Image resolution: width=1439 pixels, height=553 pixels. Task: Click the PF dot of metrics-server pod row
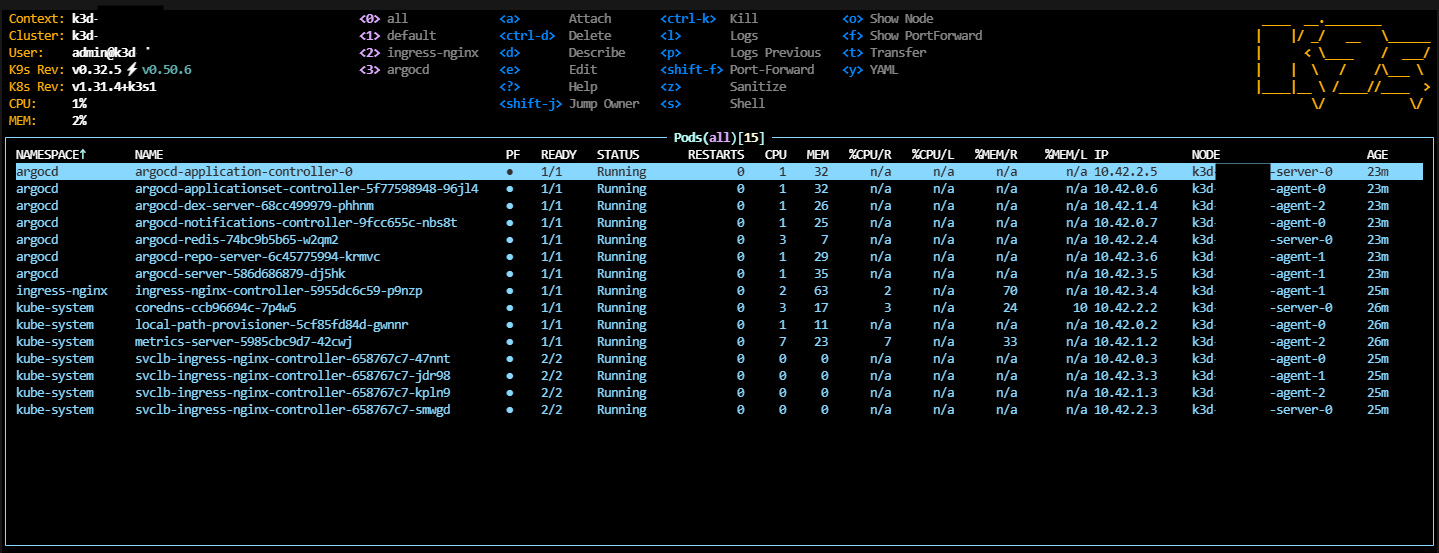click(510, 342)
